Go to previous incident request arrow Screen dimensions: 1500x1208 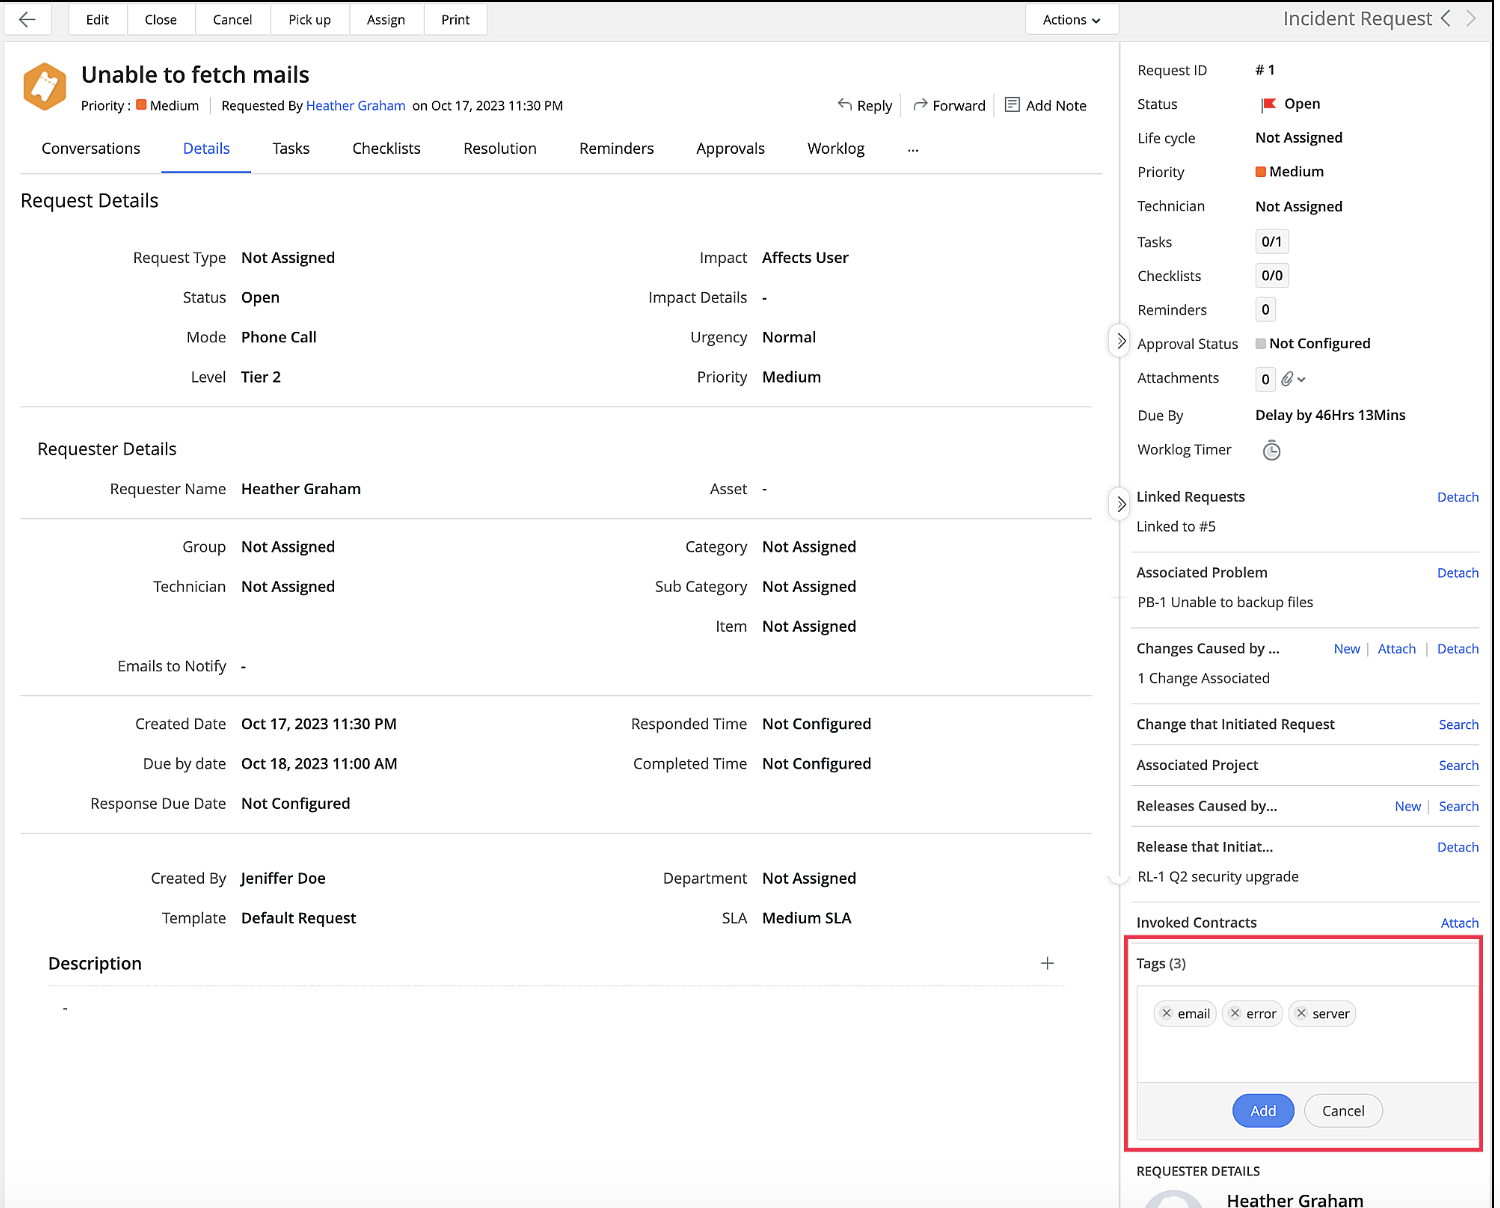pyautogui.click(x=1446, y=19)
